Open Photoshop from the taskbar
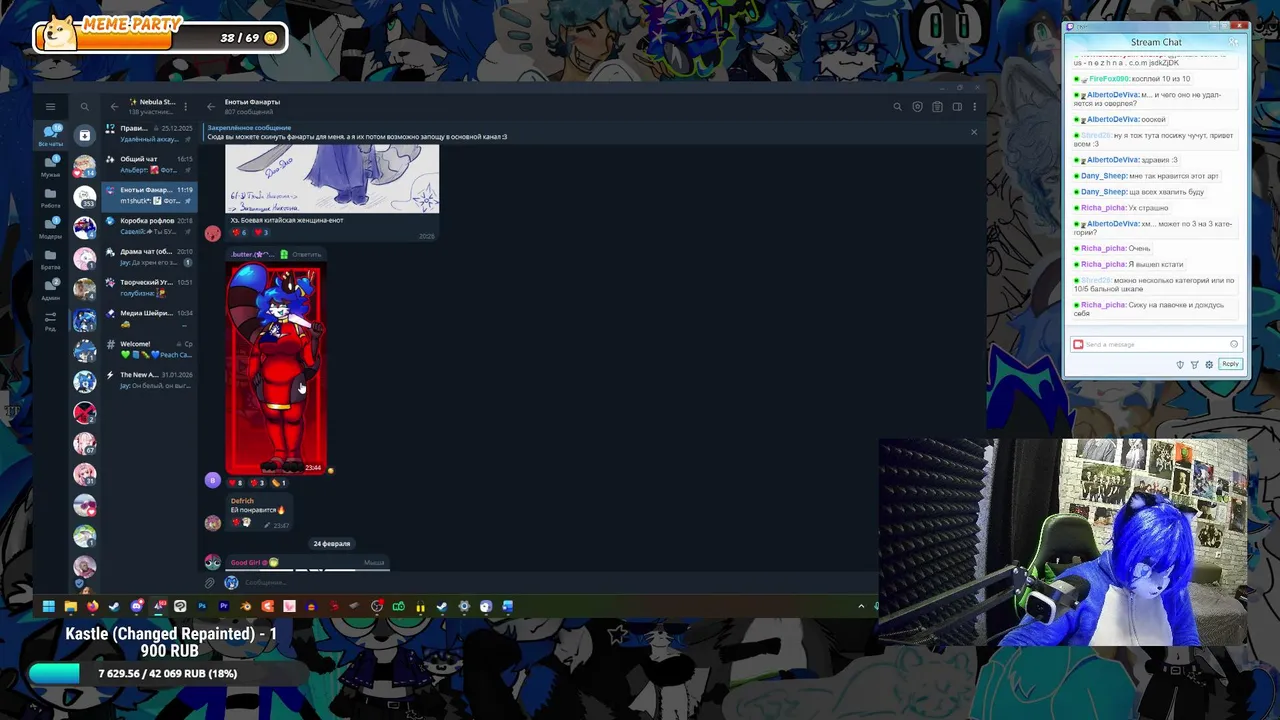1280x720 pixels. coord(202,606)
